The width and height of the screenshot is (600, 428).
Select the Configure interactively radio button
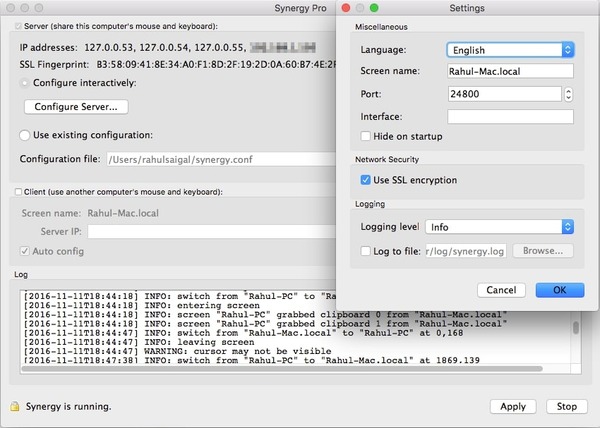(x=24, y=83)
